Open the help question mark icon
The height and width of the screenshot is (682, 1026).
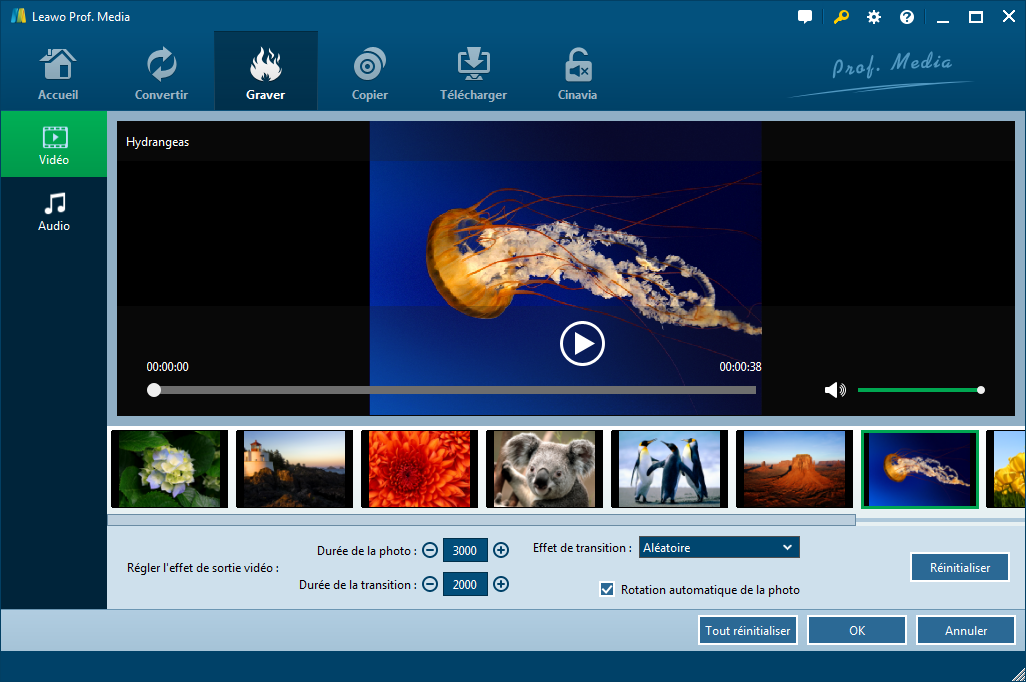tap(907, 17)
